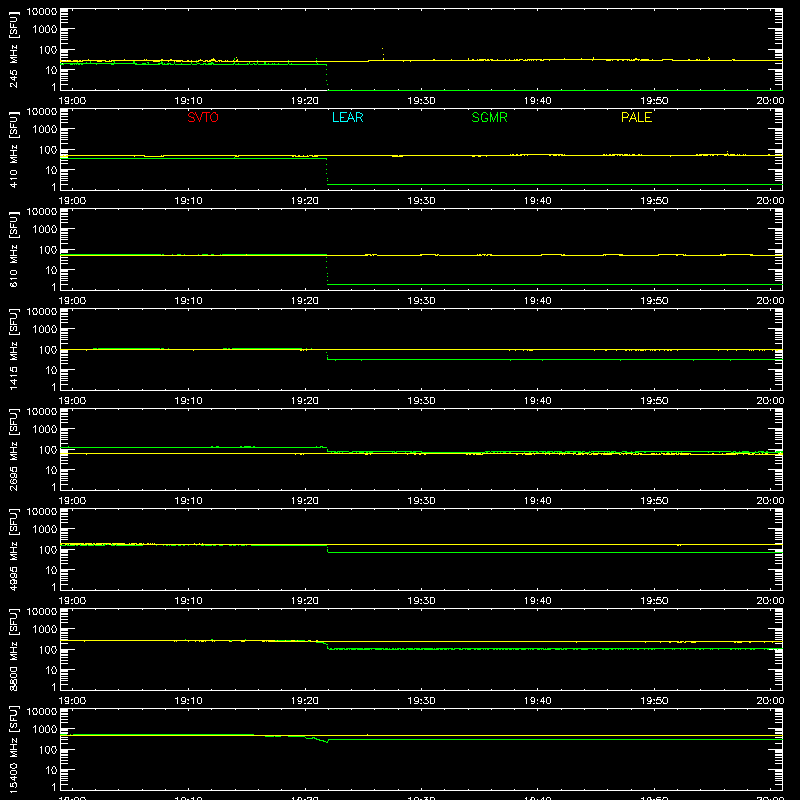Click '19:20' tick label beneath the 610 MHz plot

(305, 301)
